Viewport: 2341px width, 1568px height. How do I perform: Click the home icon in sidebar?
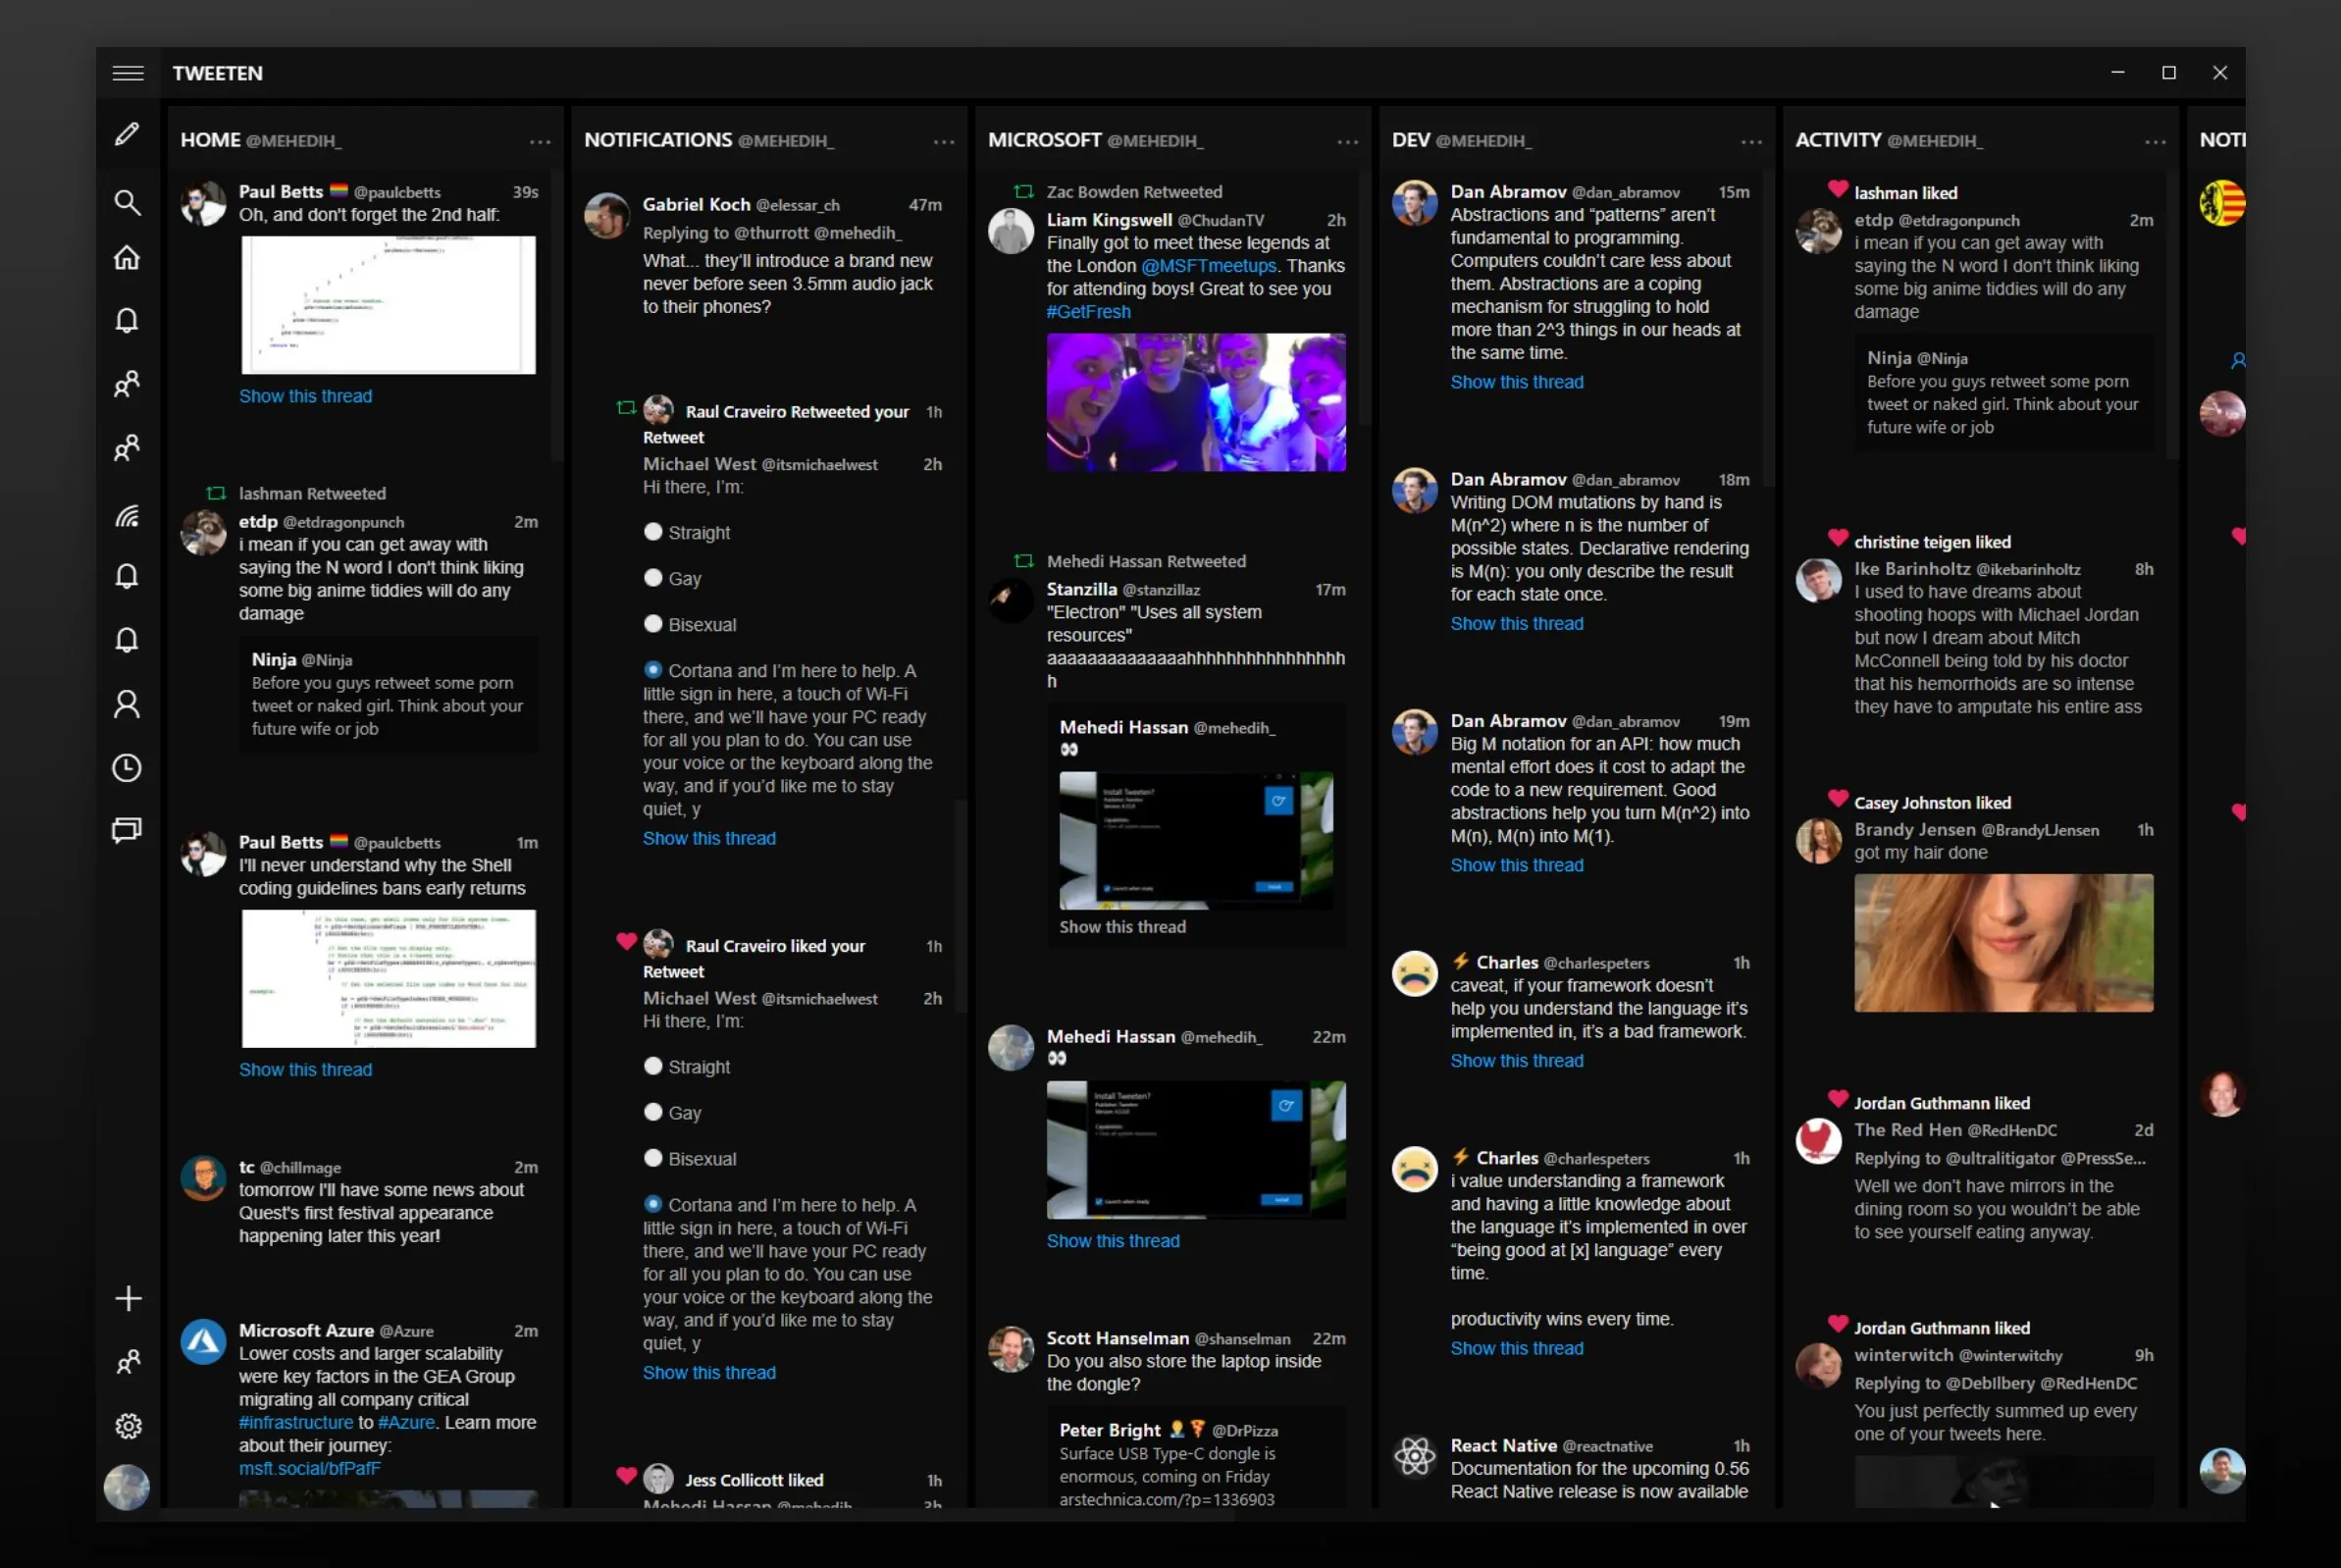point(127,258)
